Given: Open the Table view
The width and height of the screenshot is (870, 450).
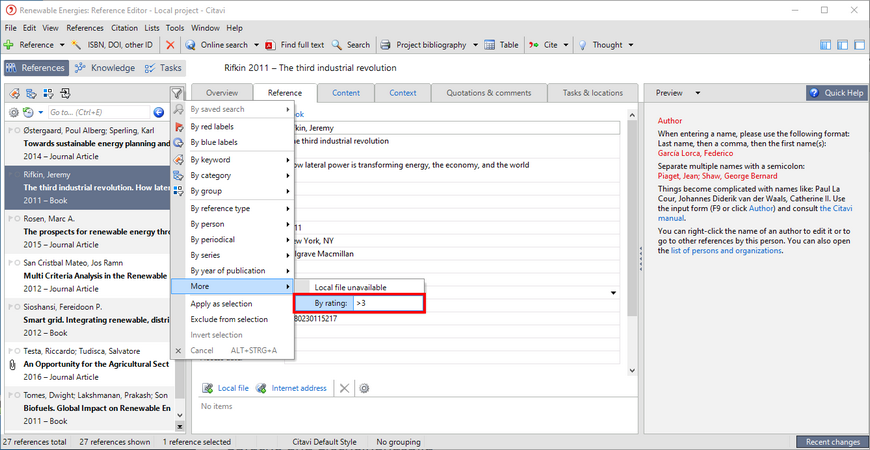Looking at the screenshot, I should pos(502,45).
